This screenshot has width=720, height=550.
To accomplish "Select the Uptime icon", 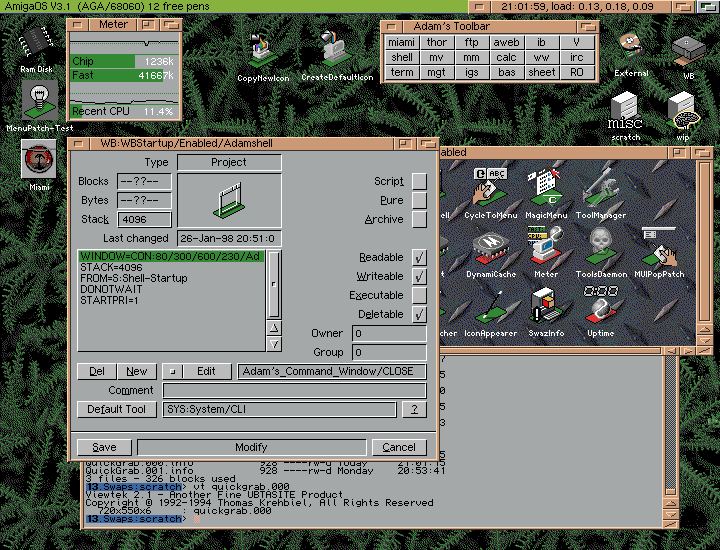I will [601, 305].
